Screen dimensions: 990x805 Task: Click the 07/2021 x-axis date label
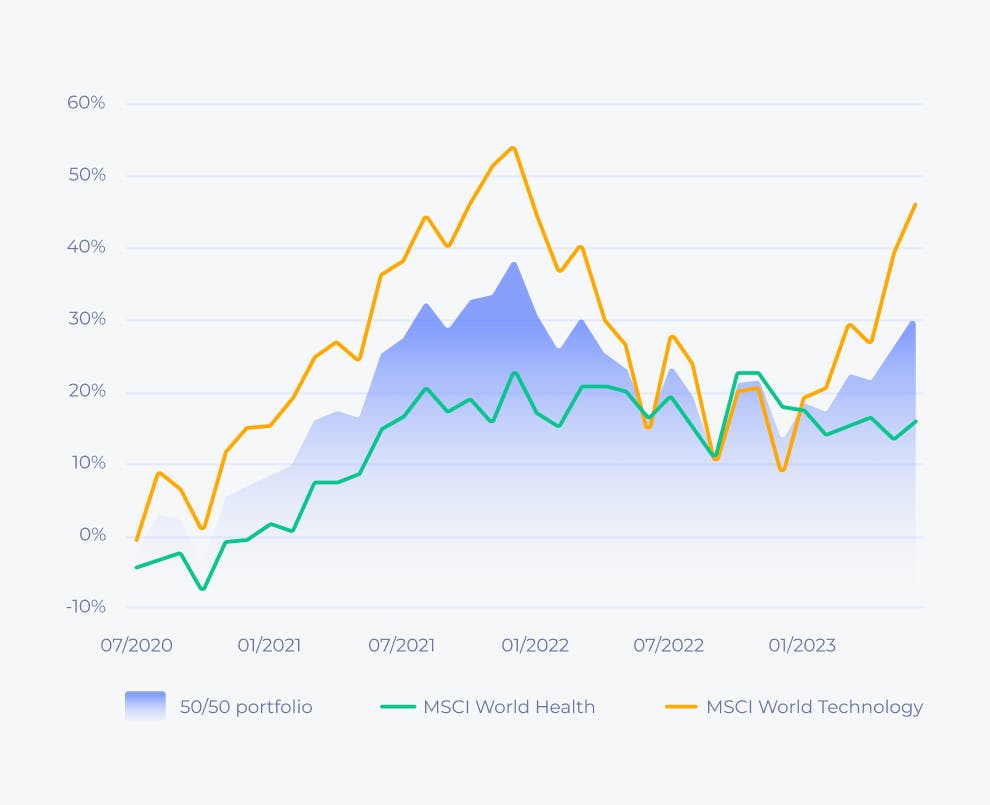pos(402,645)
